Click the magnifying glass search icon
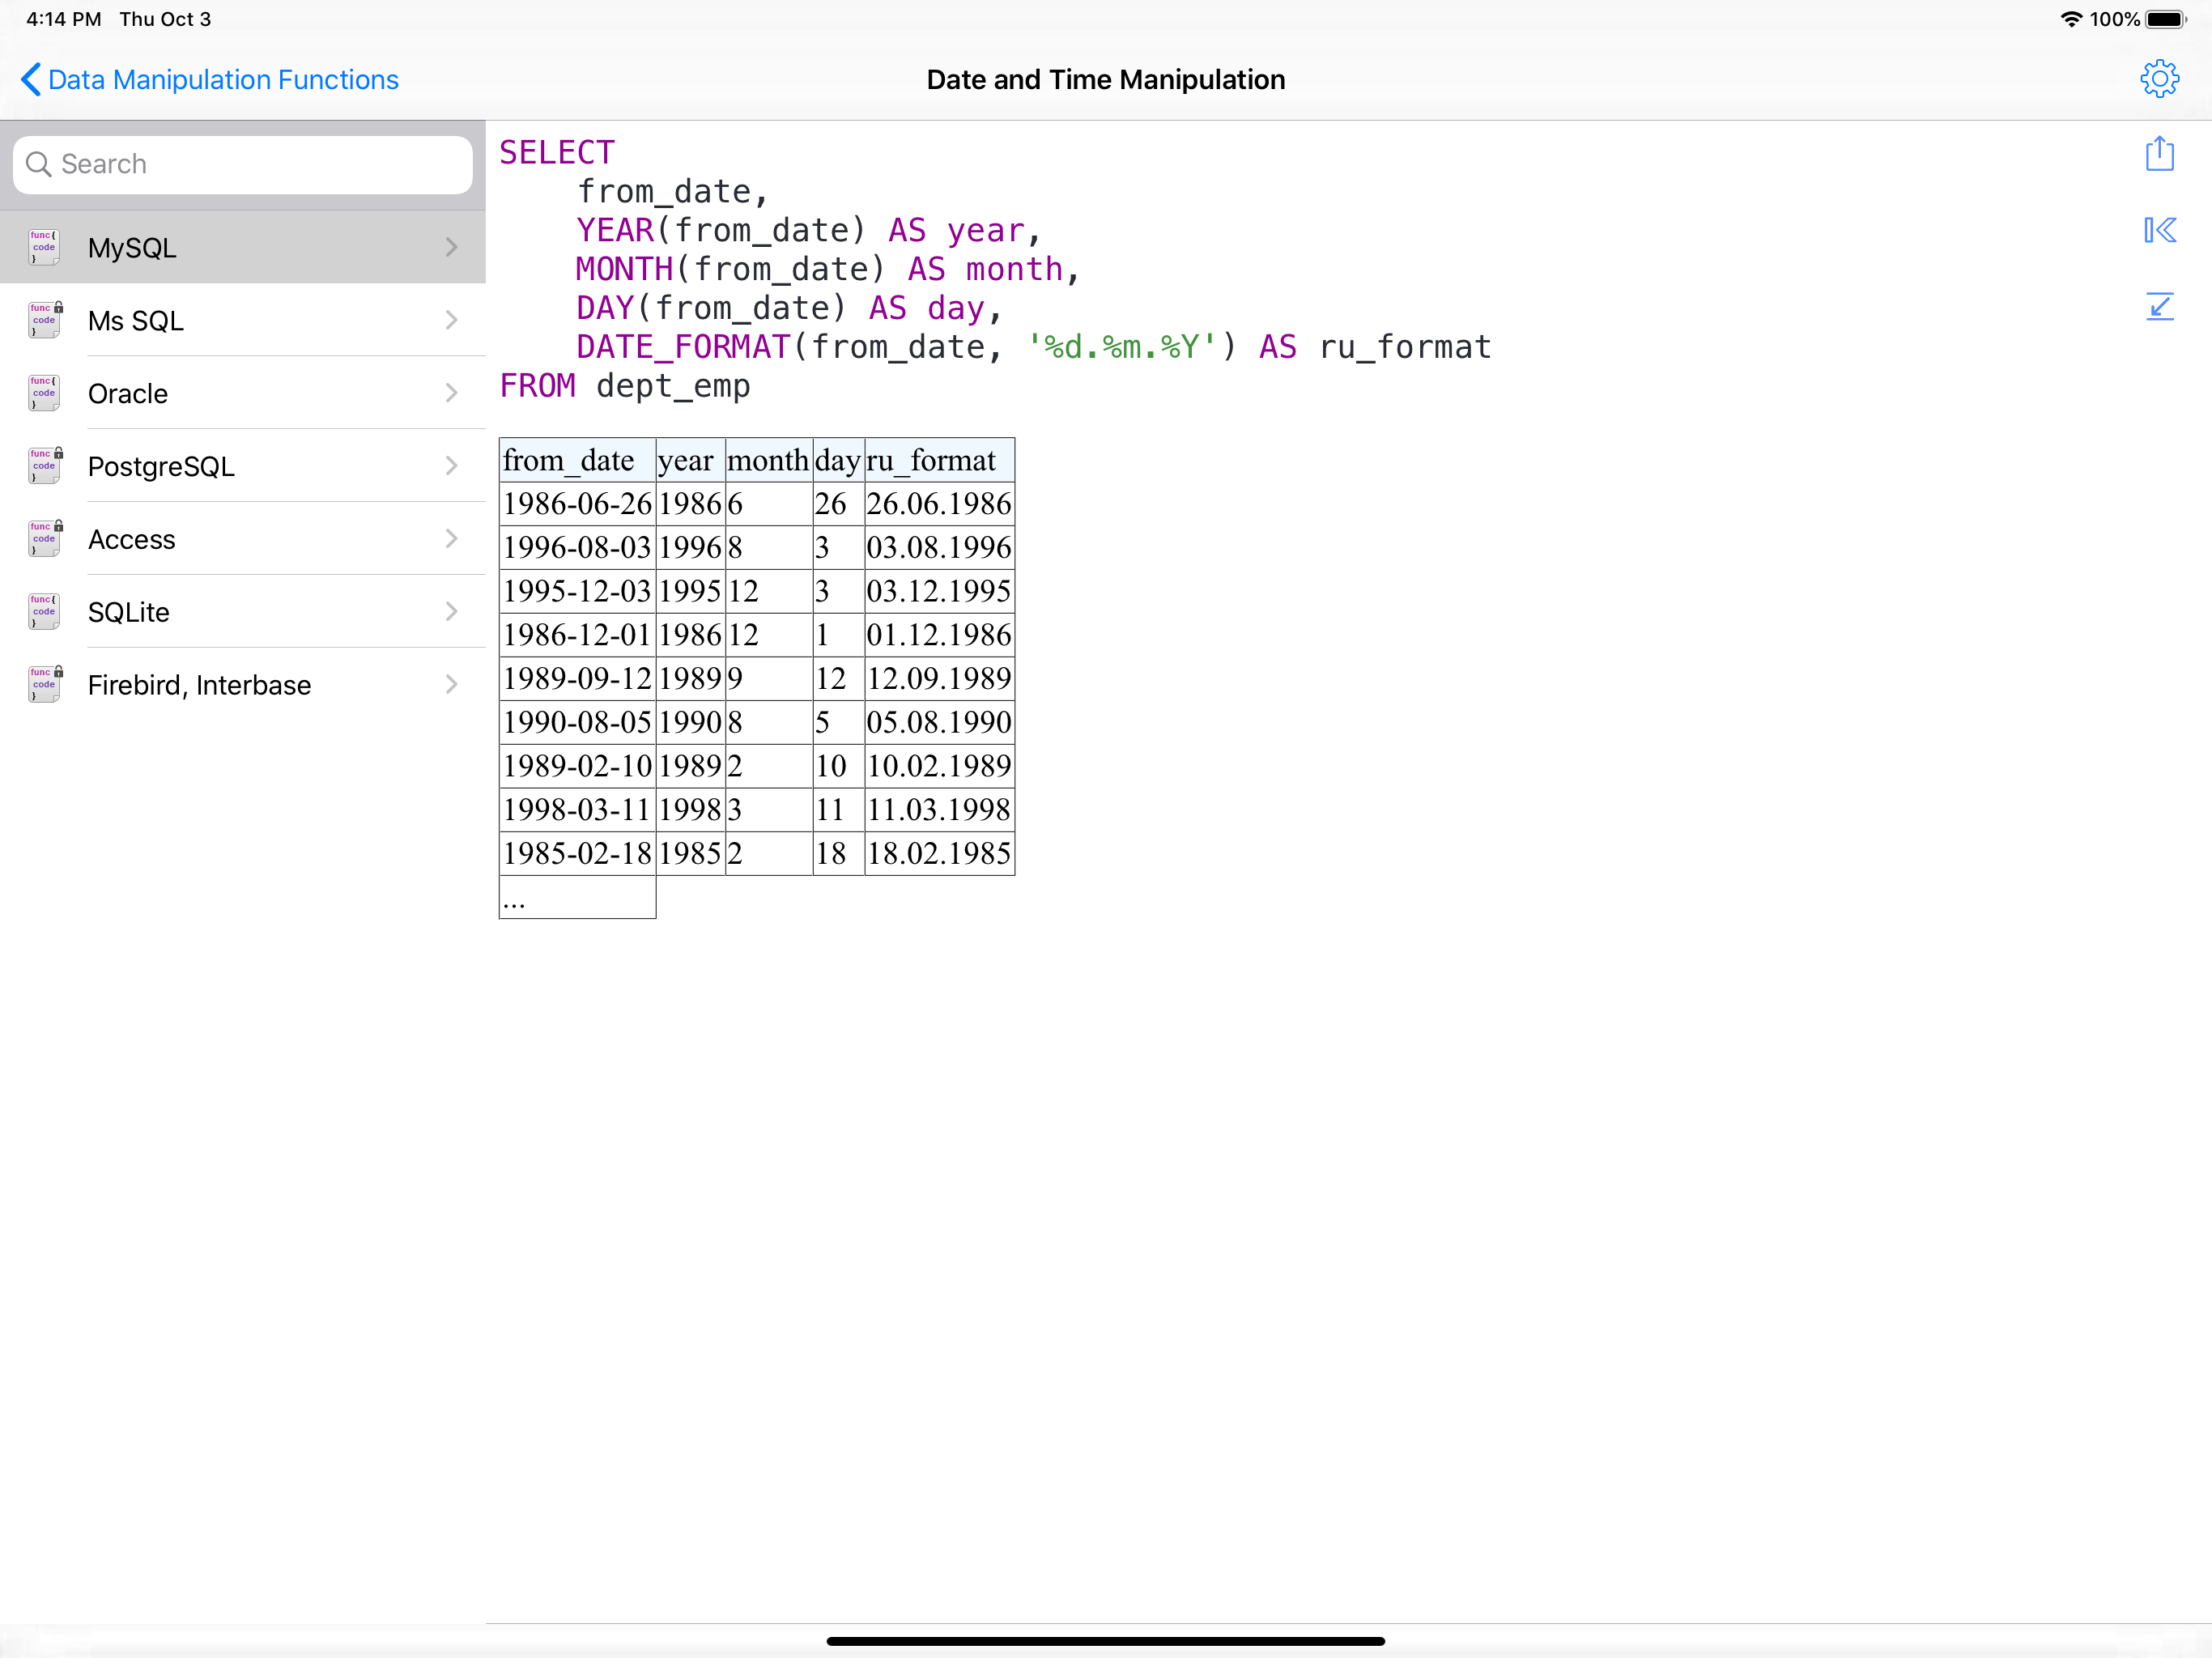2212x1658 pixels. (x=39, y=164)
